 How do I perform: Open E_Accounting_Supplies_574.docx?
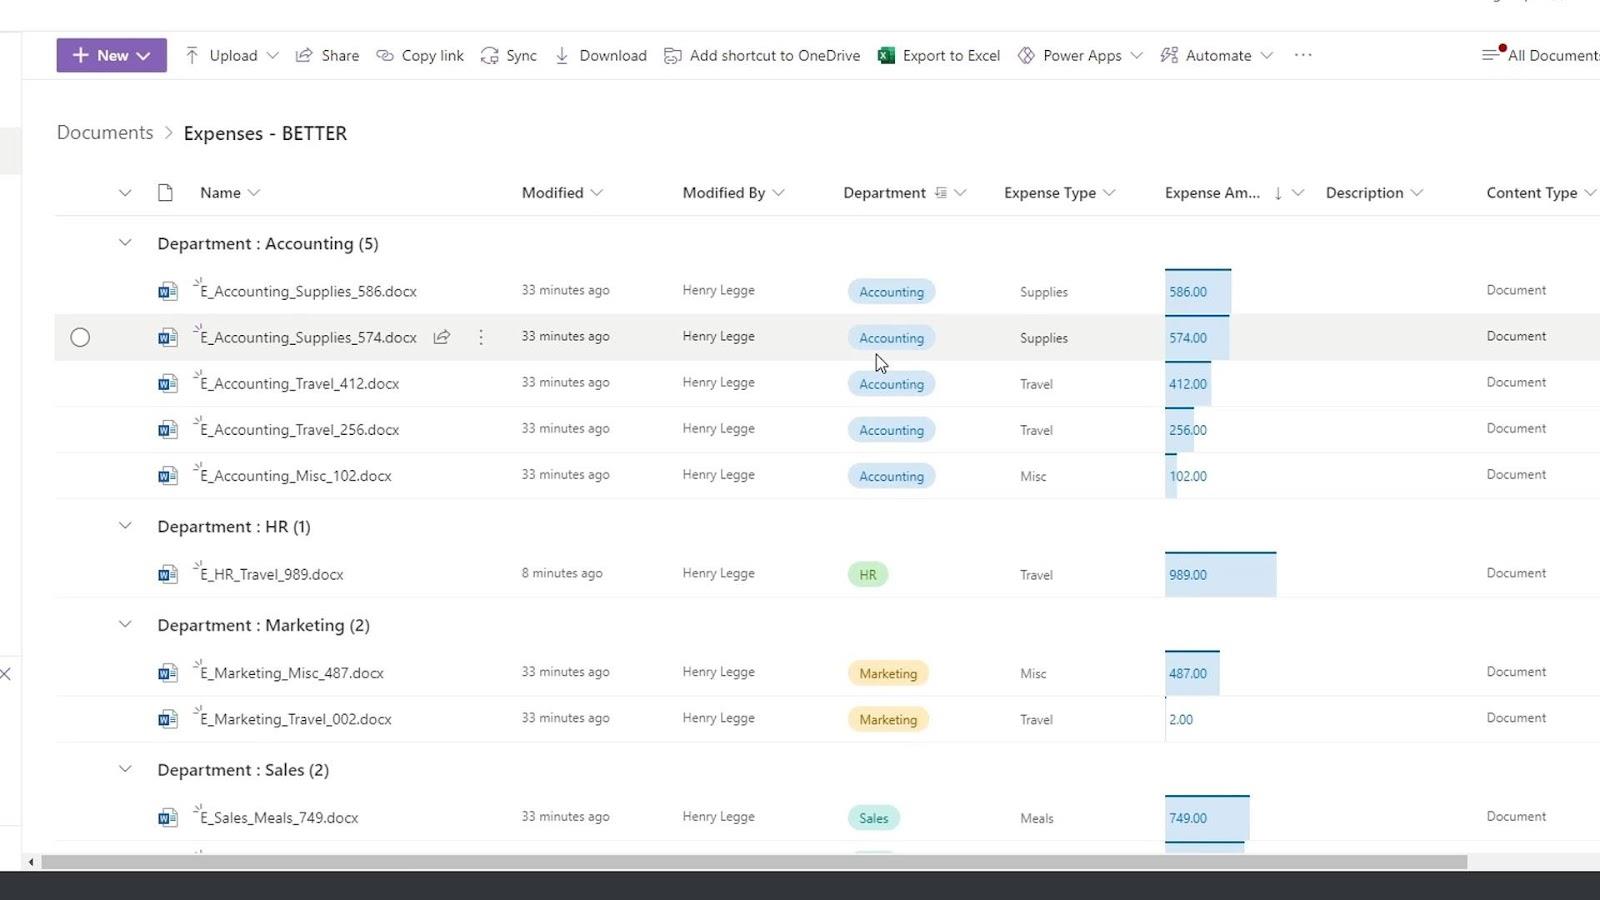point(308,337)
